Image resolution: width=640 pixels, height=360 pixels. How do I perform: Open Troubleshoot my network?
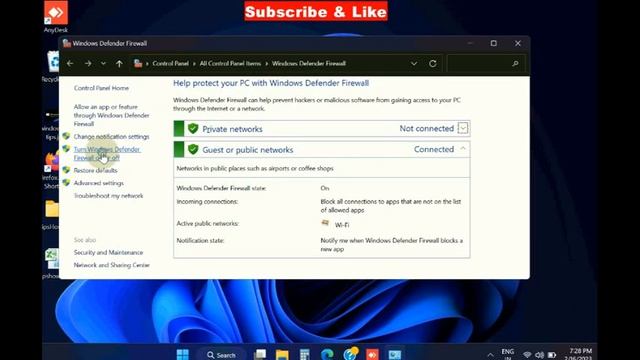click(x=109, y=196)
